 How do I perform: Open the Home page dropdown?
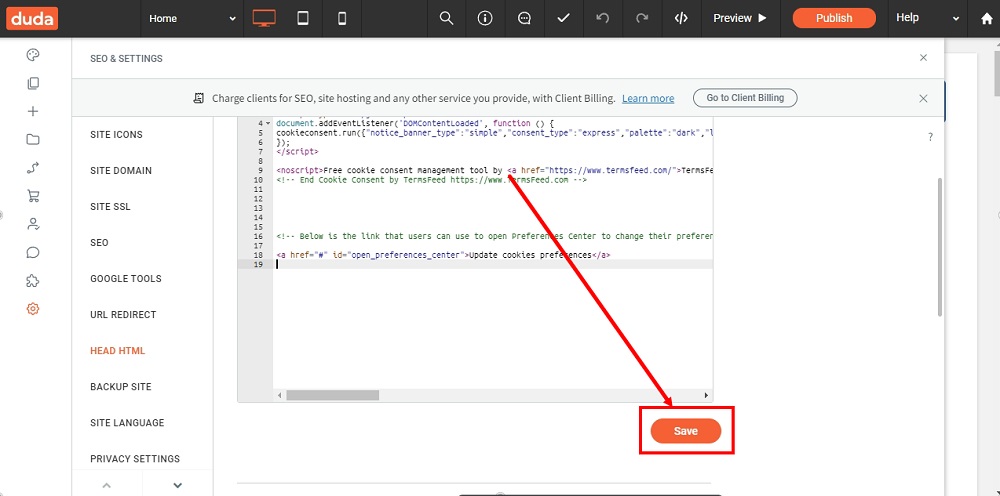192,18
